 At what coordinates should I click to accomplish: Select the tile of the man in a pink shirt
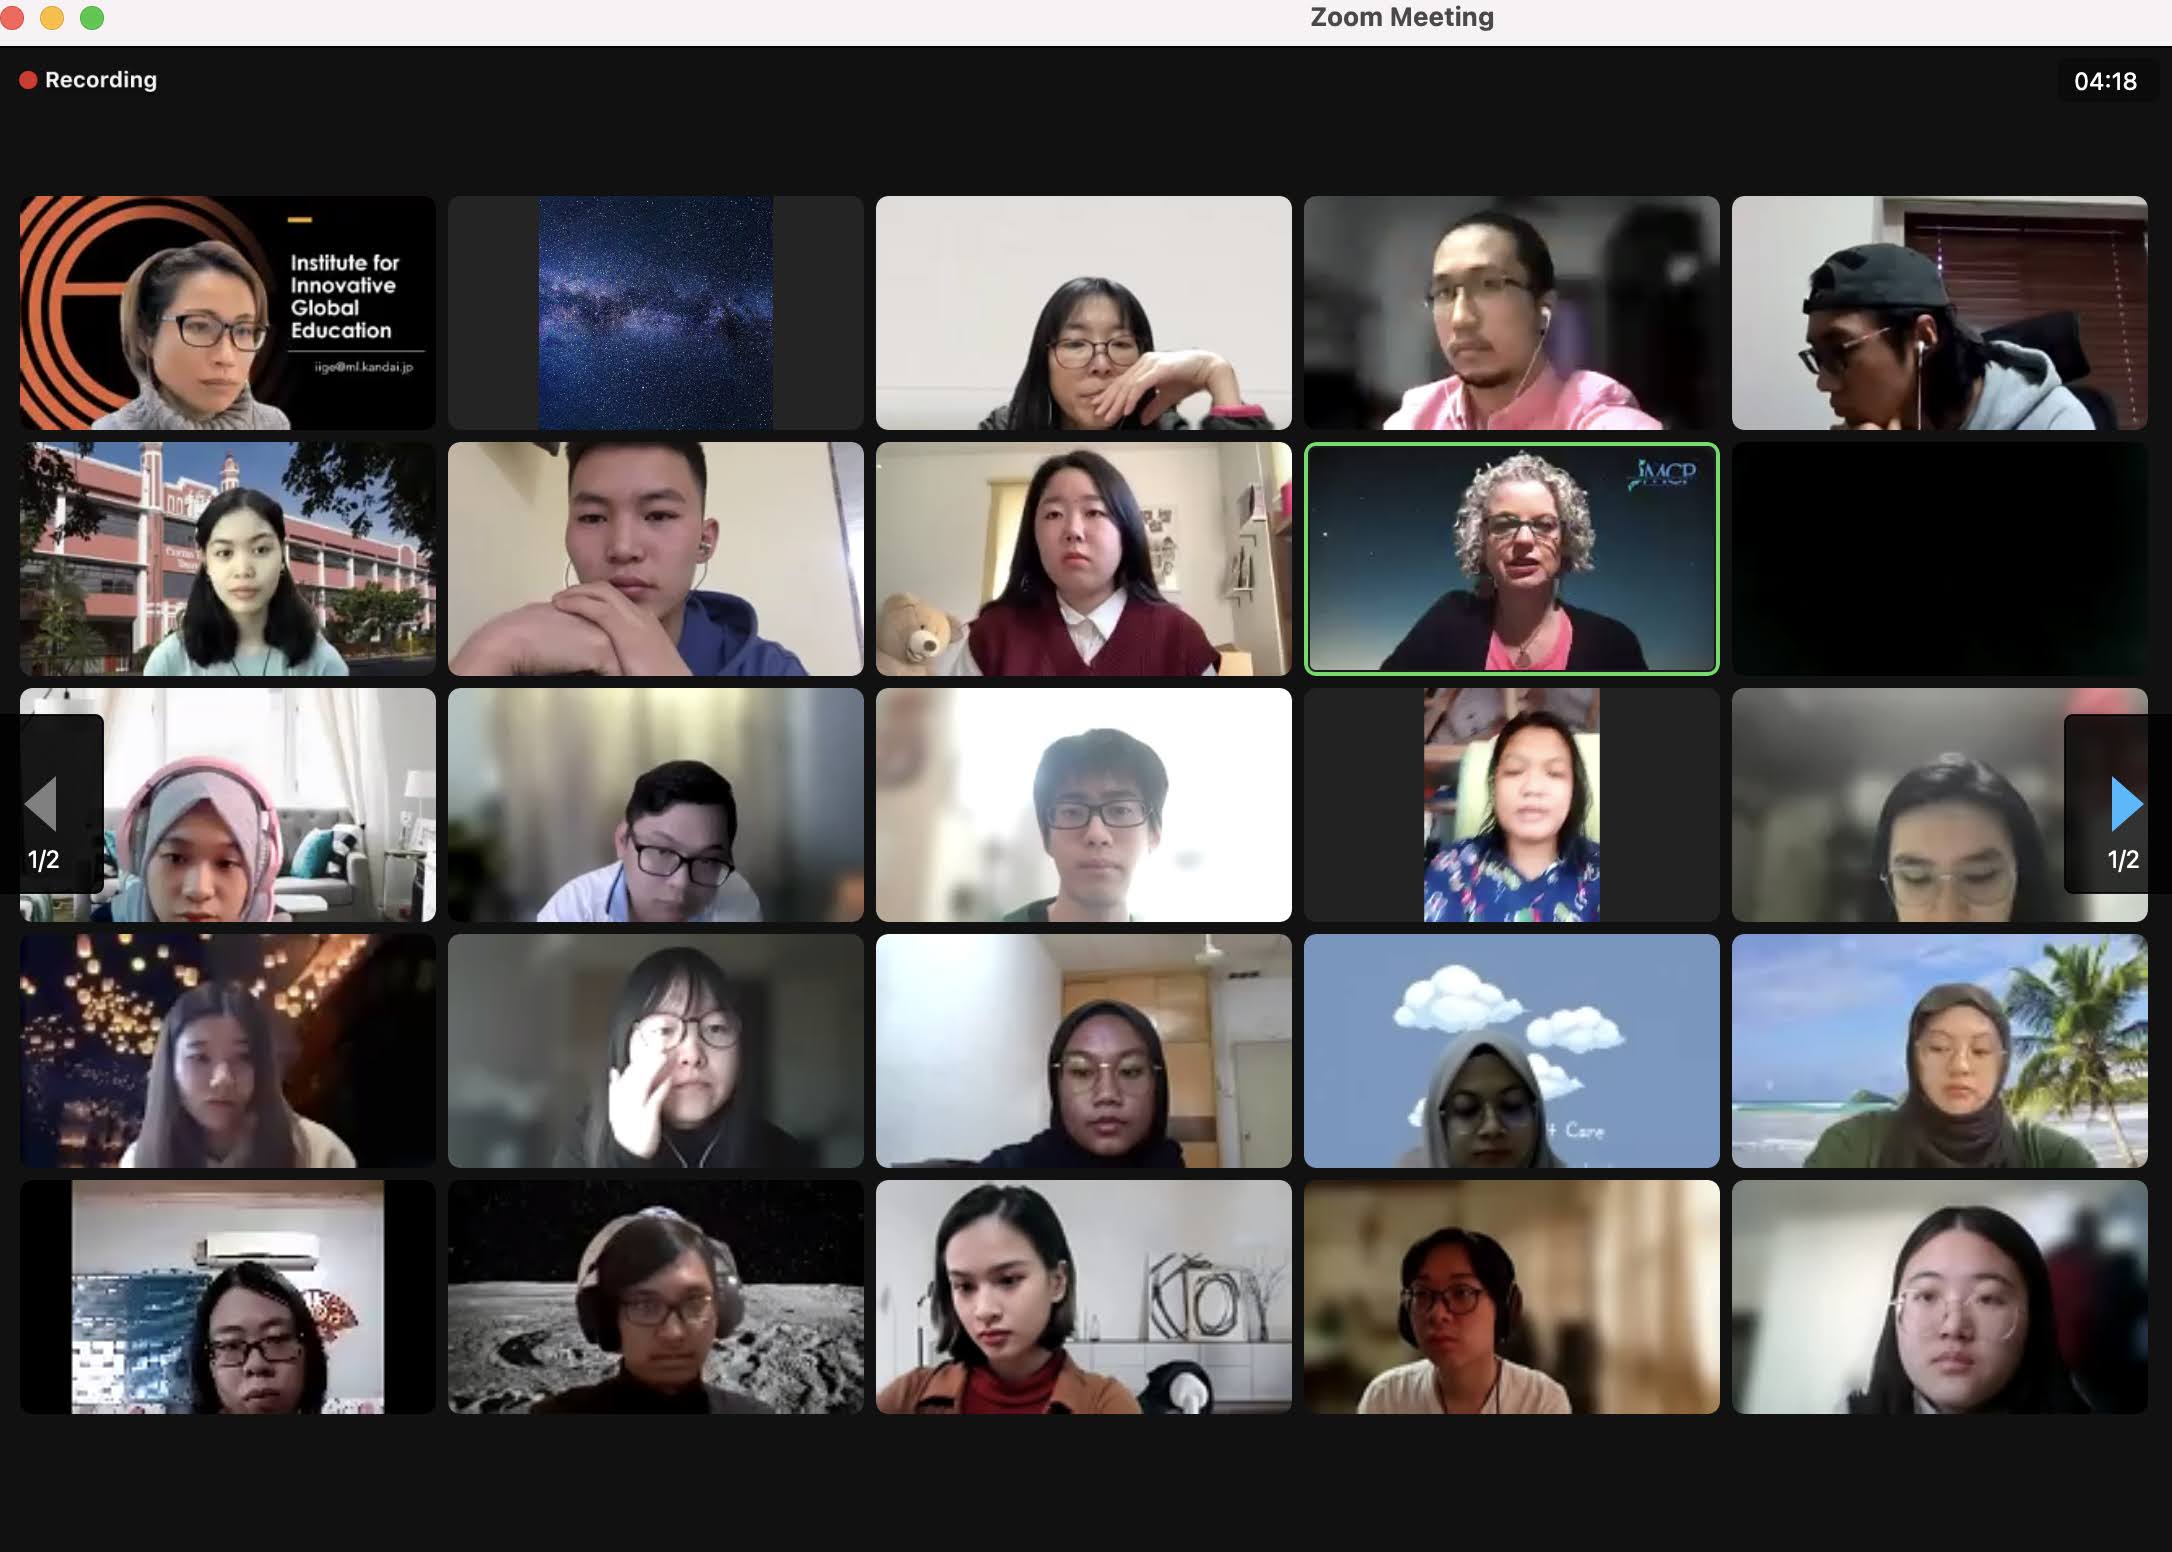click(x=1512, y=313)
